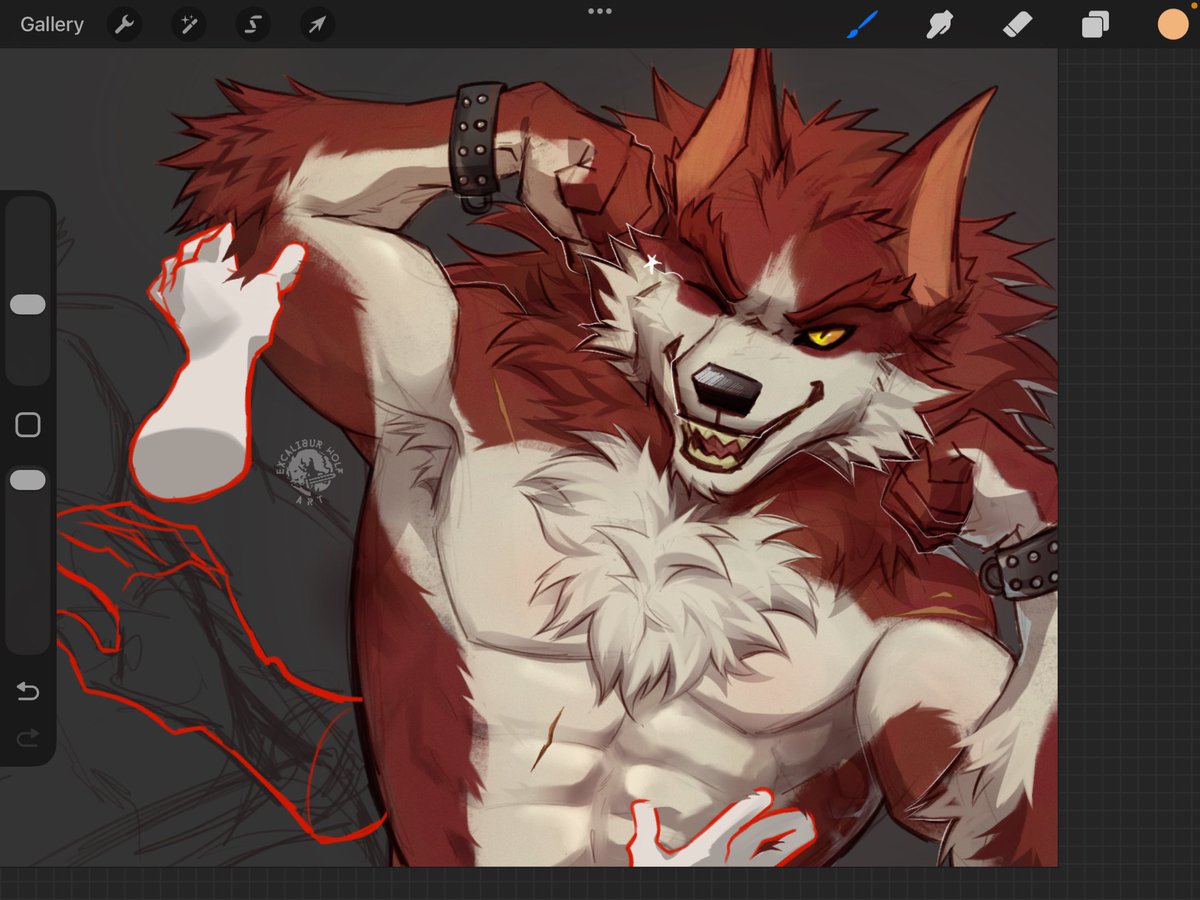This screenshot has height=900, width=1200.
Task: Open the Layers panel
Action: point(1095,25)
